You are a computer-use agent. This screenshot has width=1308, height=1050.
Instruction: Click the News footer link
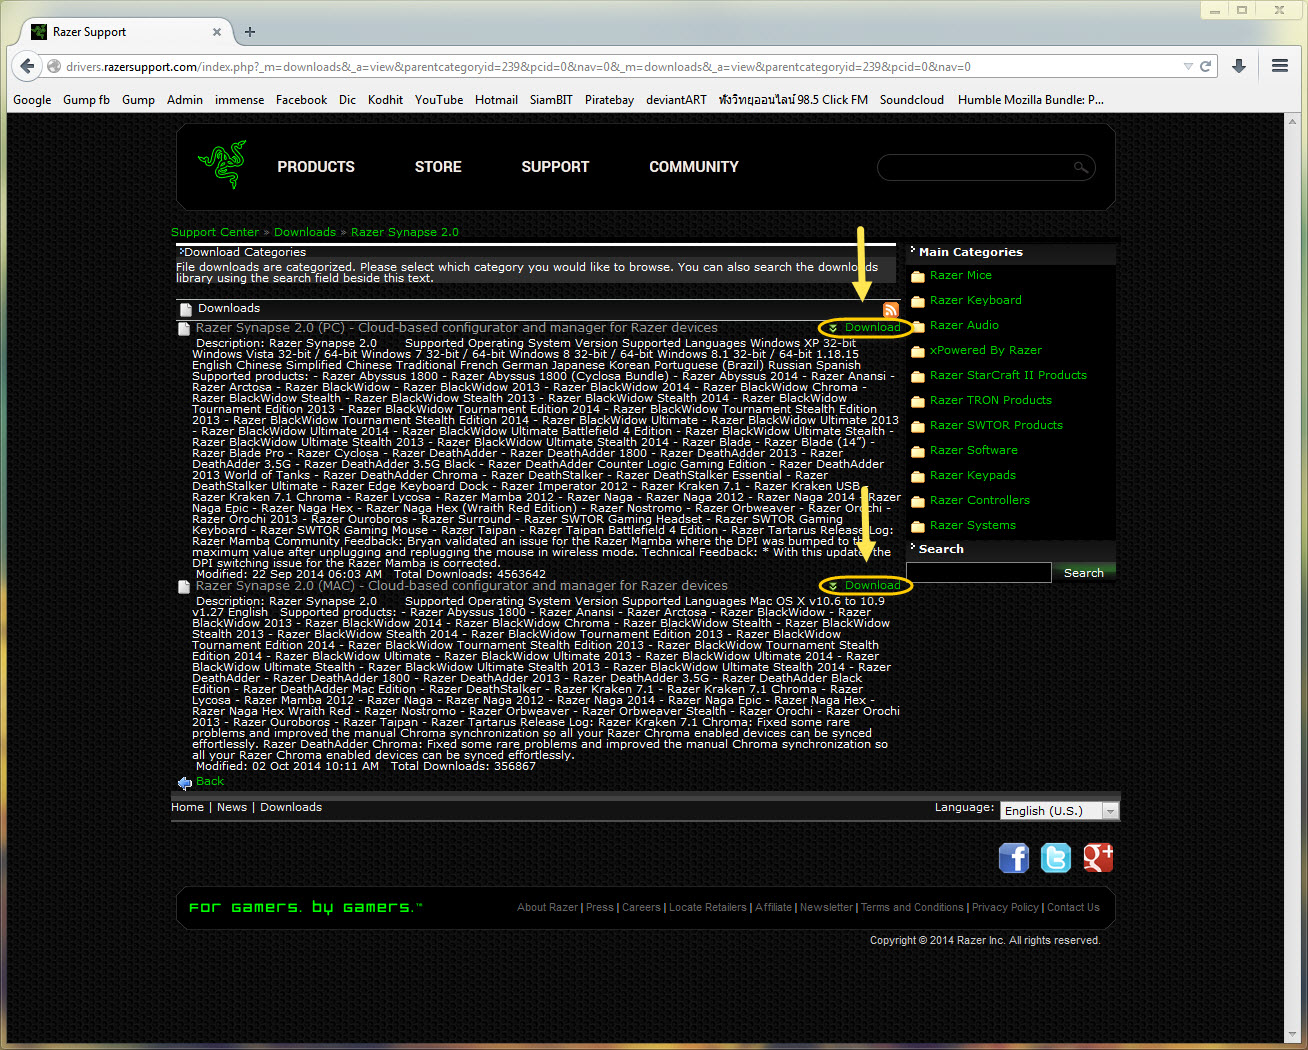(x=232, y=808)
